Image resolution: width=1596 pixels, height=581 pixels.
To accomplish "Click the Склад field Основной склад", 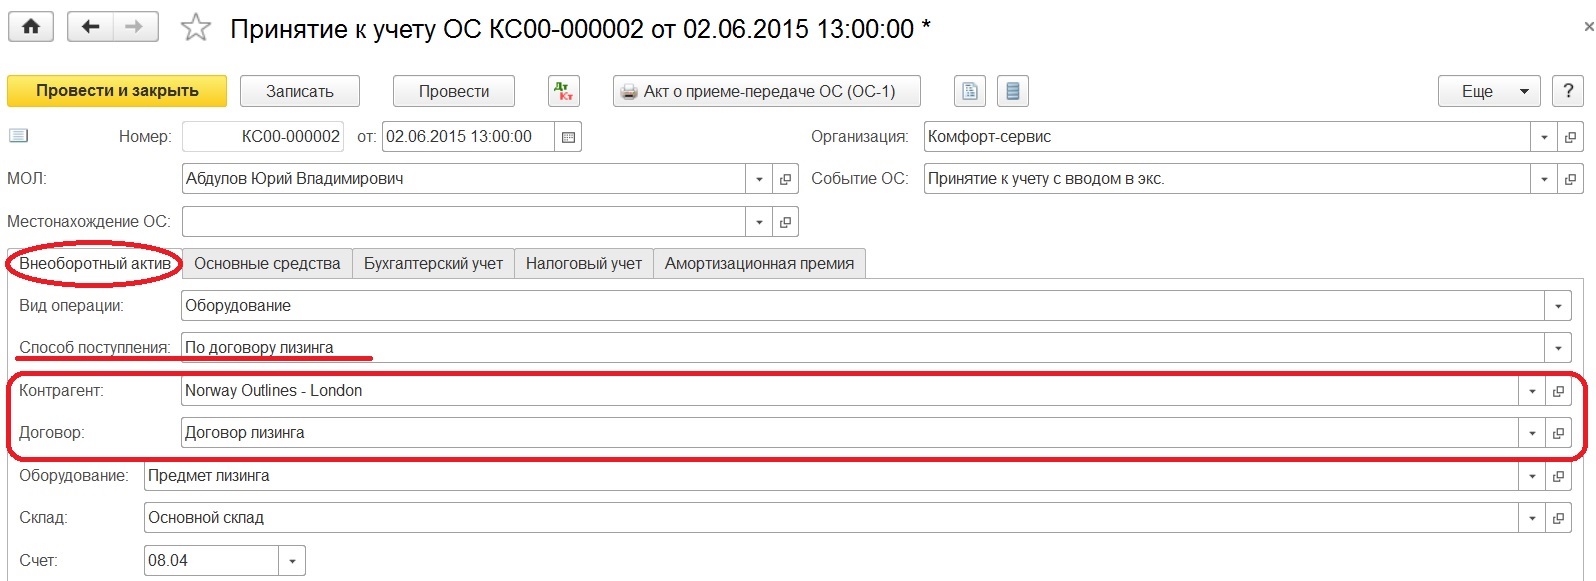I will pyautogui.click(x=831, y=518).
